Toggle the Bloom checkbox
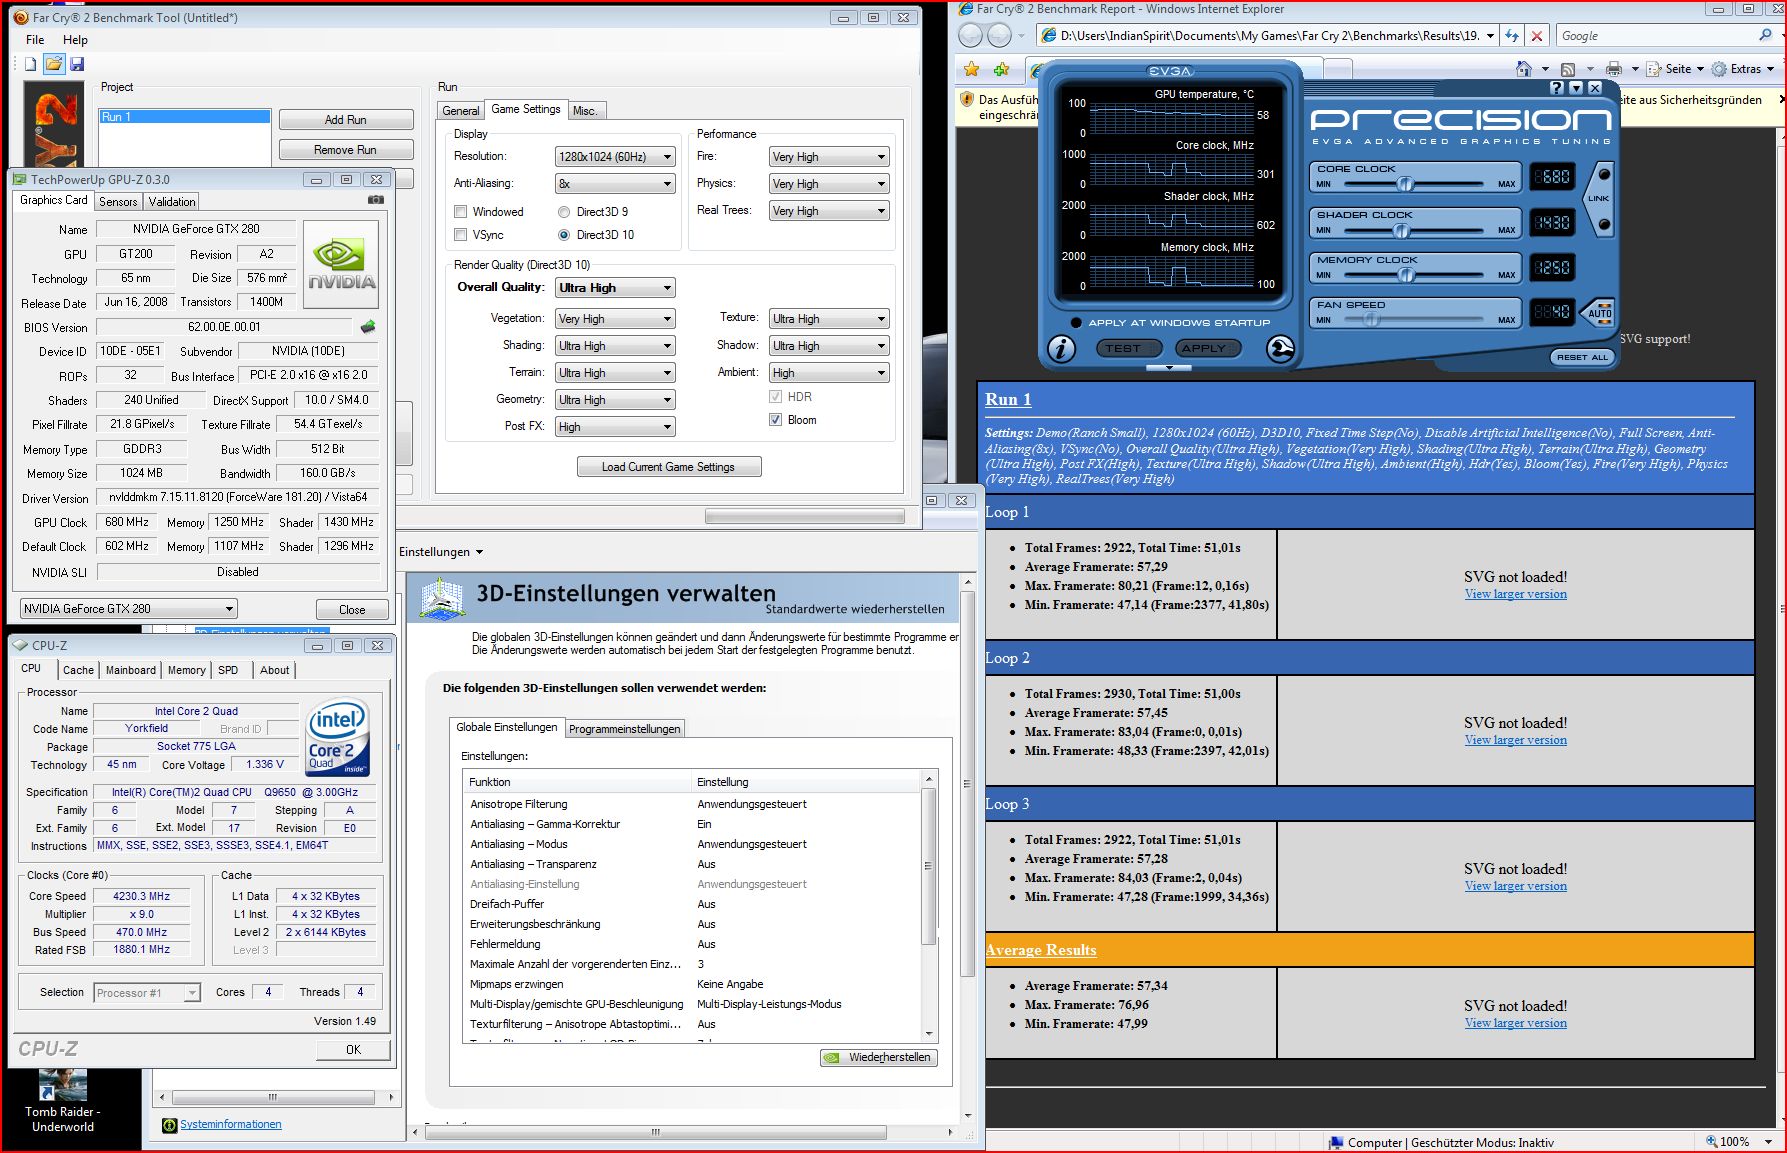Image resolution: width=1787 pixels, height=1153 pixels. pyautogui.click(x=775, y=420)
